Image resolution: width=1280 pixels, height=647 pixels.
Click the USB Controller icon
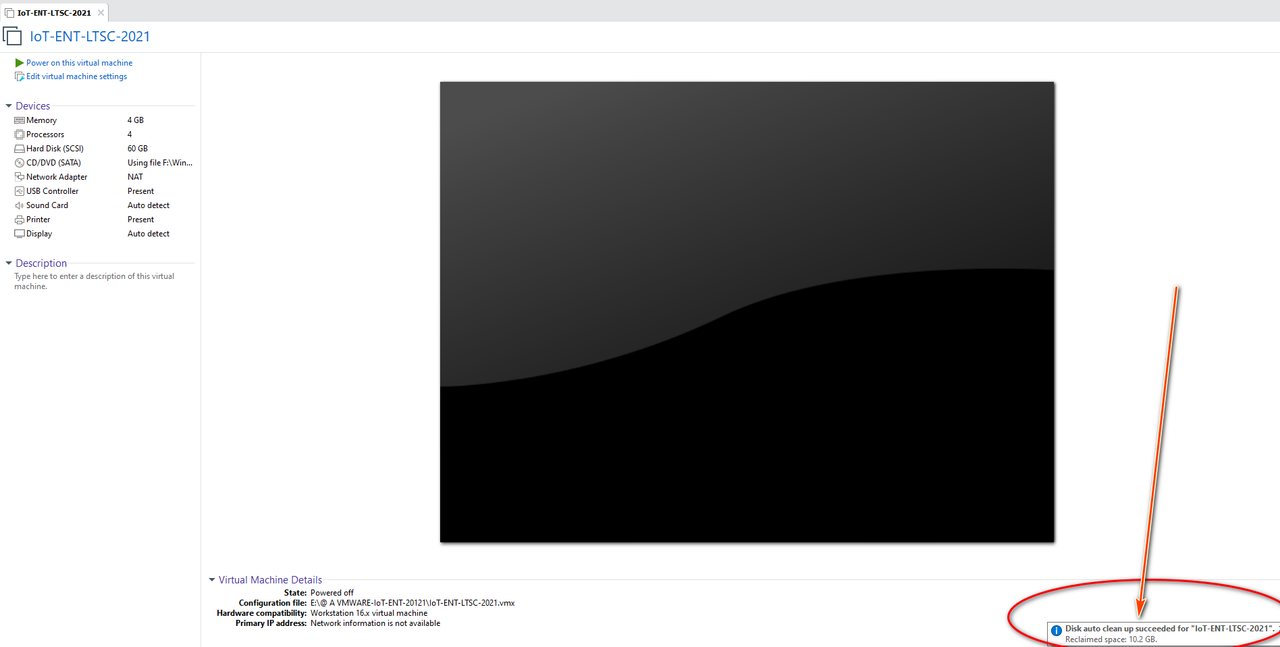(19, 191)
